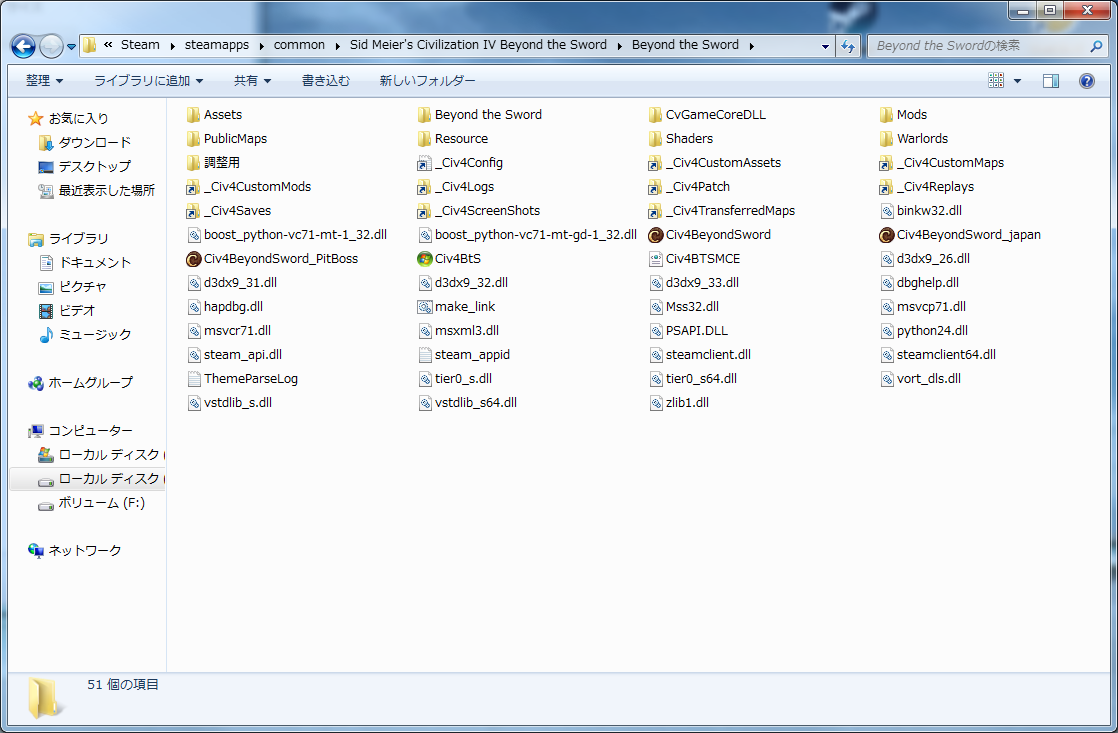Open the 整理 menu
This screenshot has height=733, width=1118.
44,81
